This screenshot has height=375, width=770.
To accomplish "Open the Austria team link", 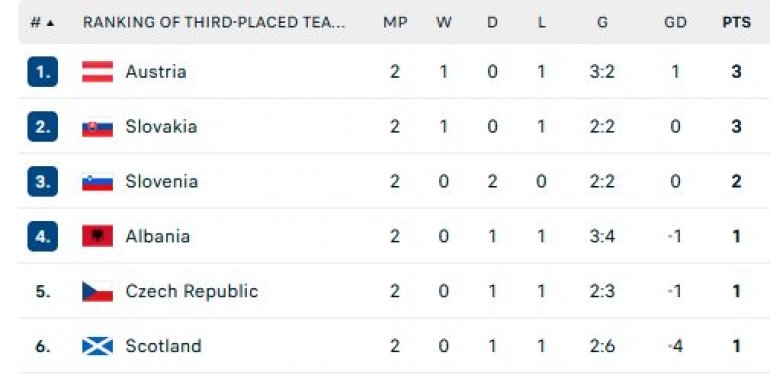I will (x=156, y=72).
